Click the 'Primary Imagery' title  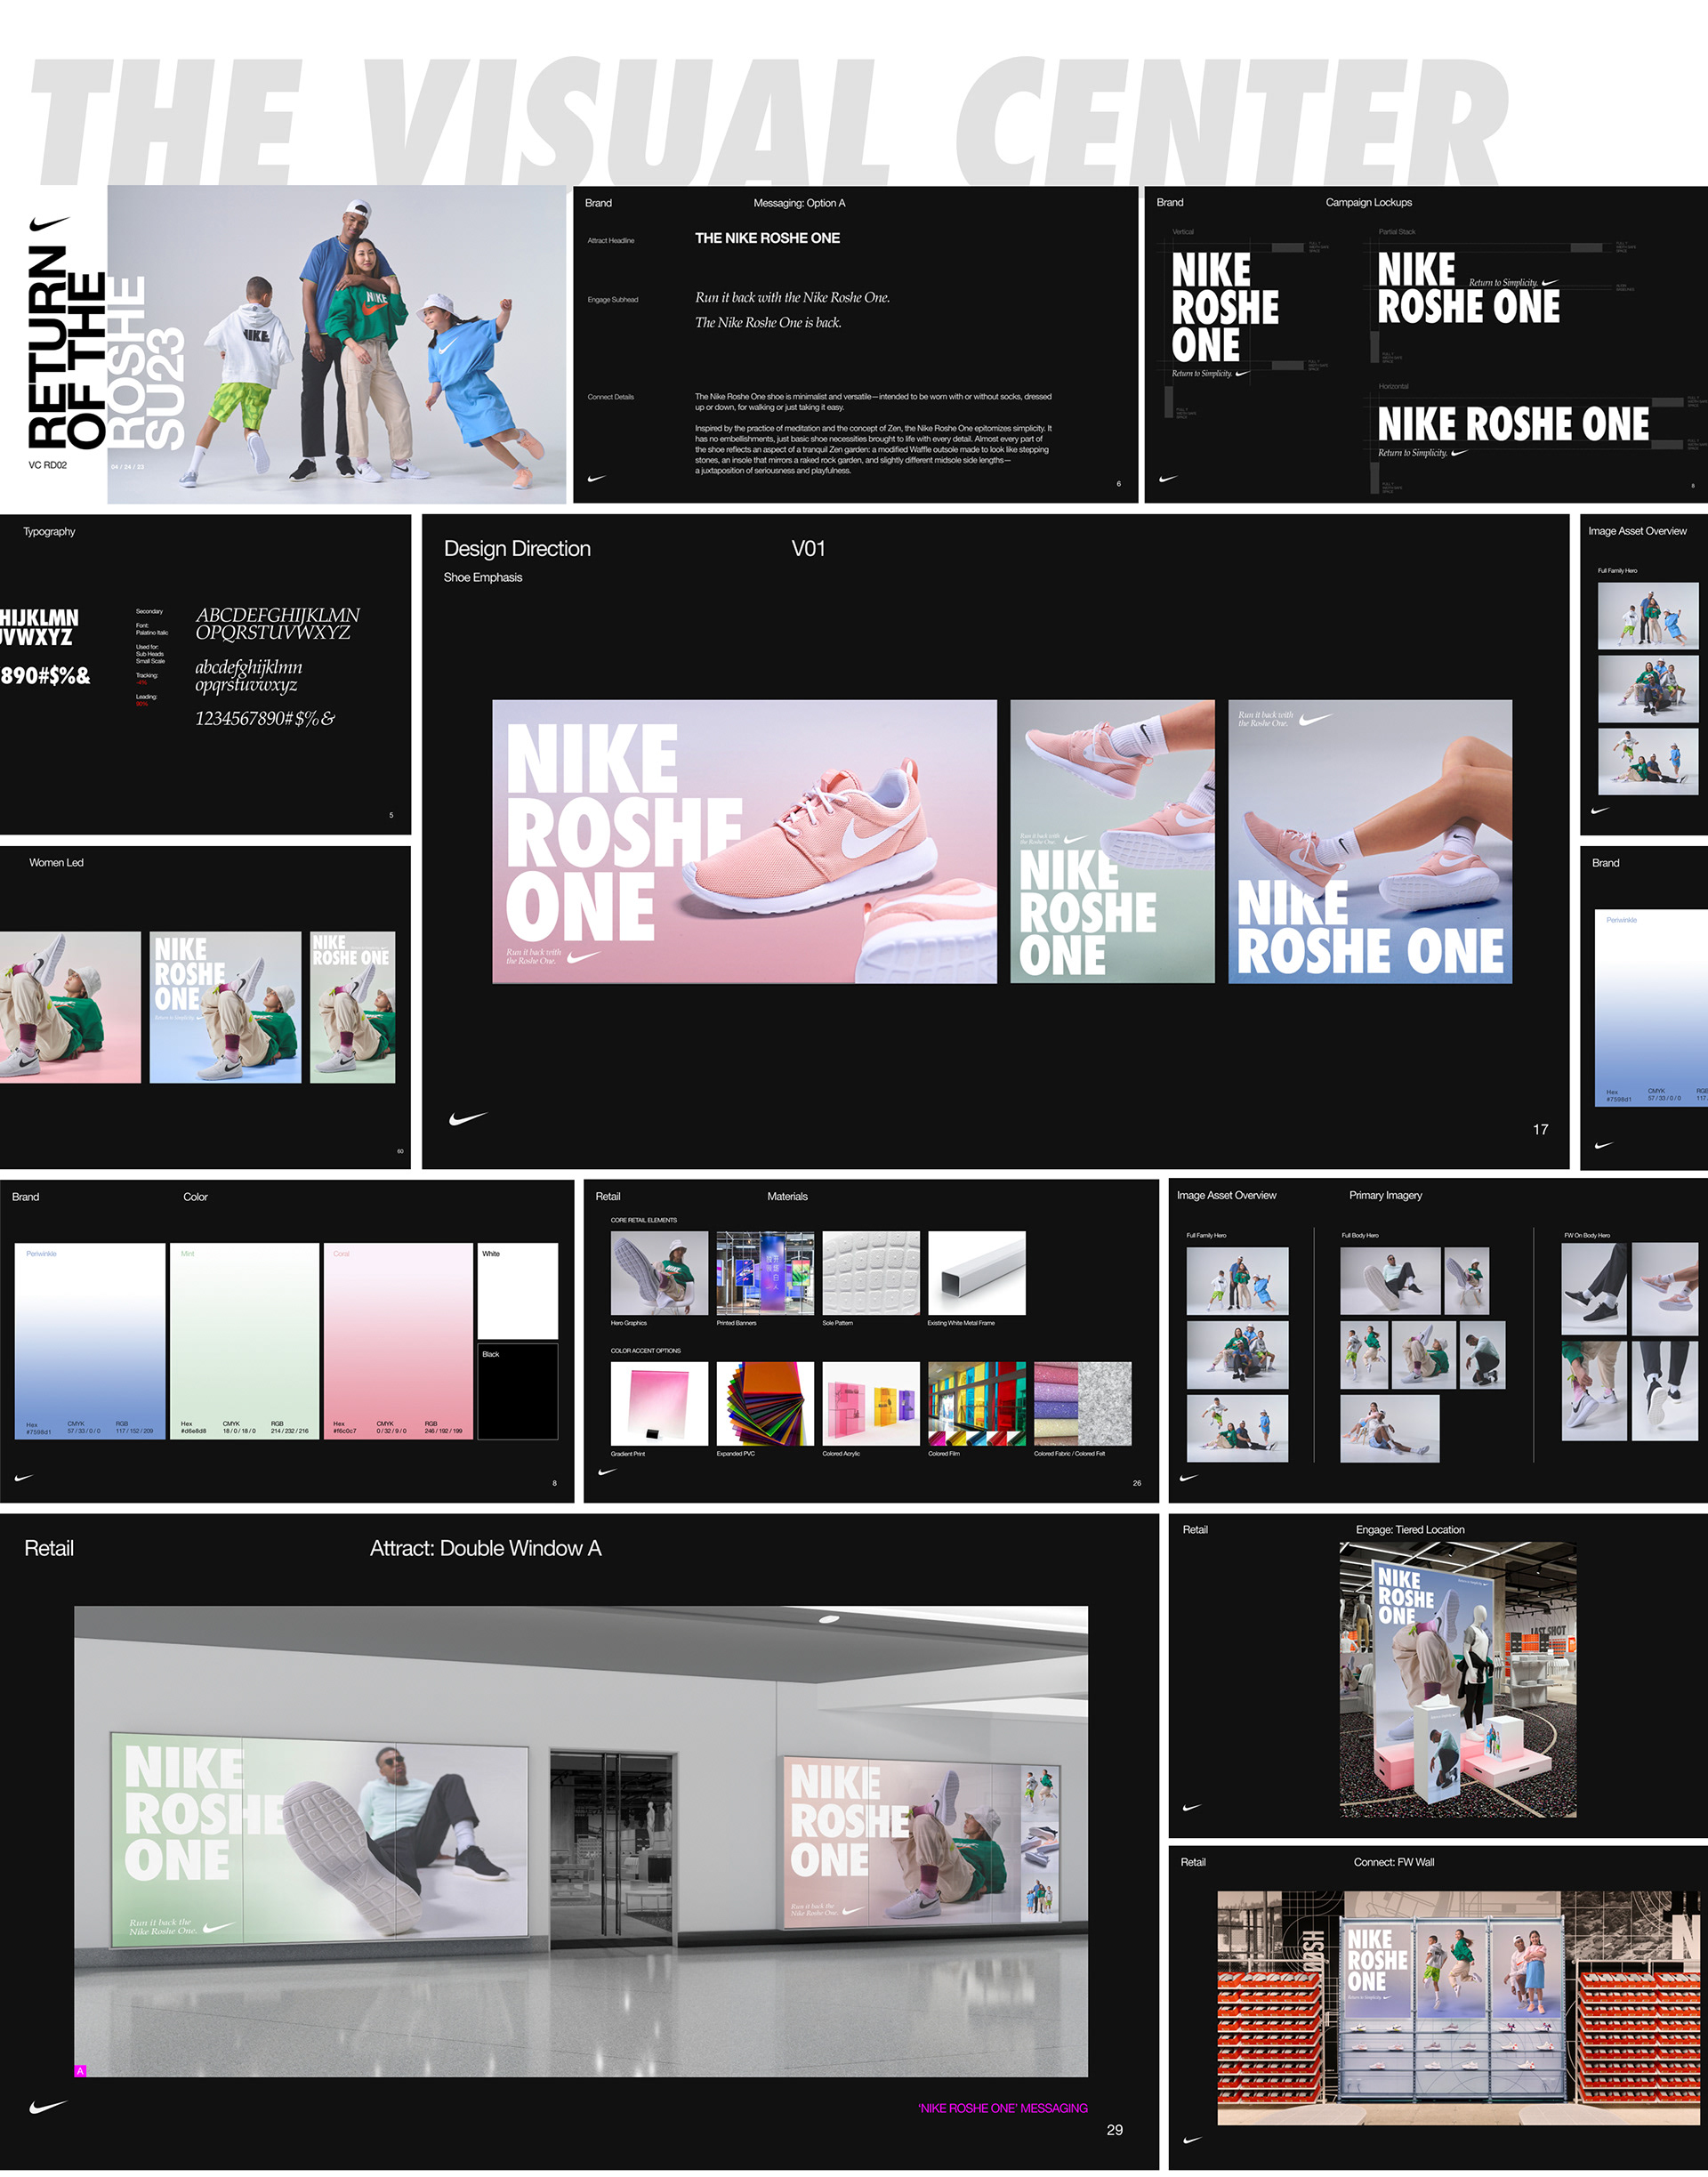1385,1195
